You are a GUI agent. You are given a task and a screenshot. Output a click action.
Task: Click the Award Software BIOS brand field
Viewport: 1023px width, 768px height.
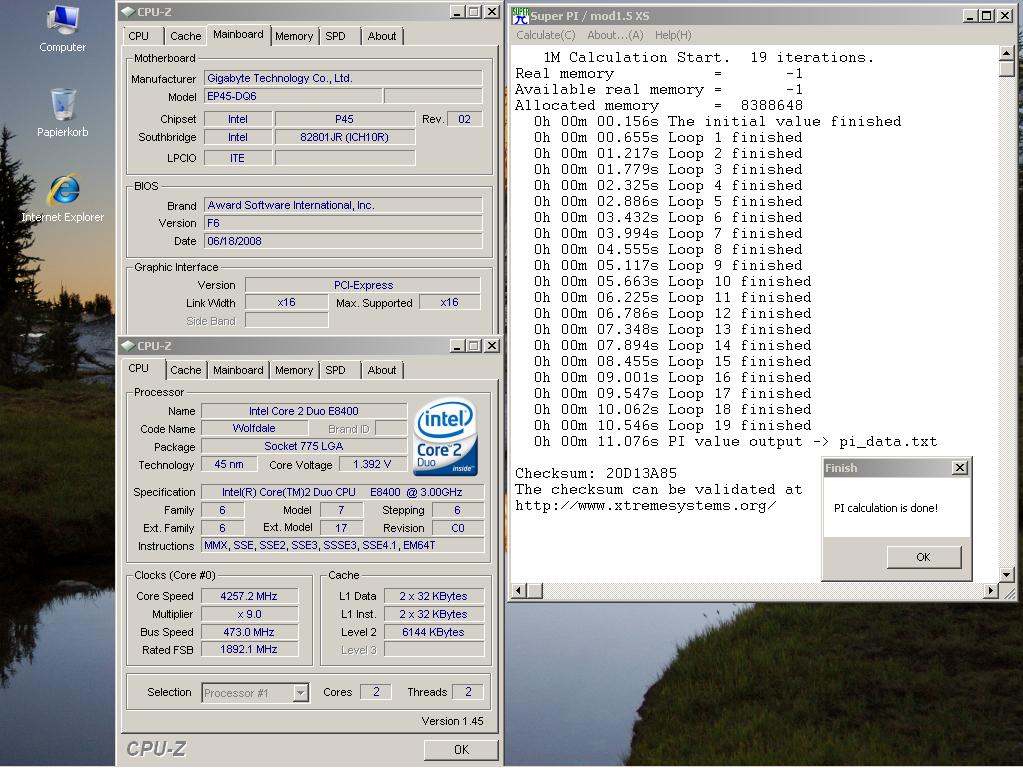click(343, 206)
